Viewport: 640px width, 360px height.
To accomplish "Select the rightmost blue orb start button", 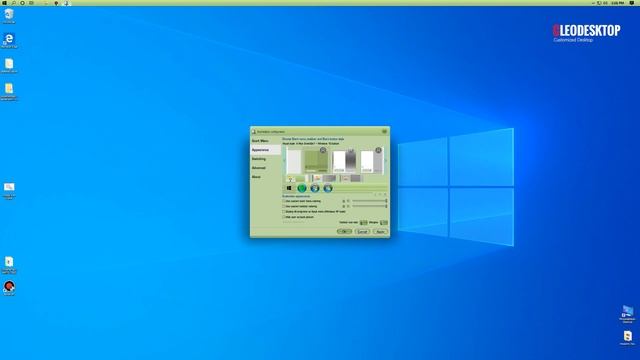I will (x=328, y=188).
